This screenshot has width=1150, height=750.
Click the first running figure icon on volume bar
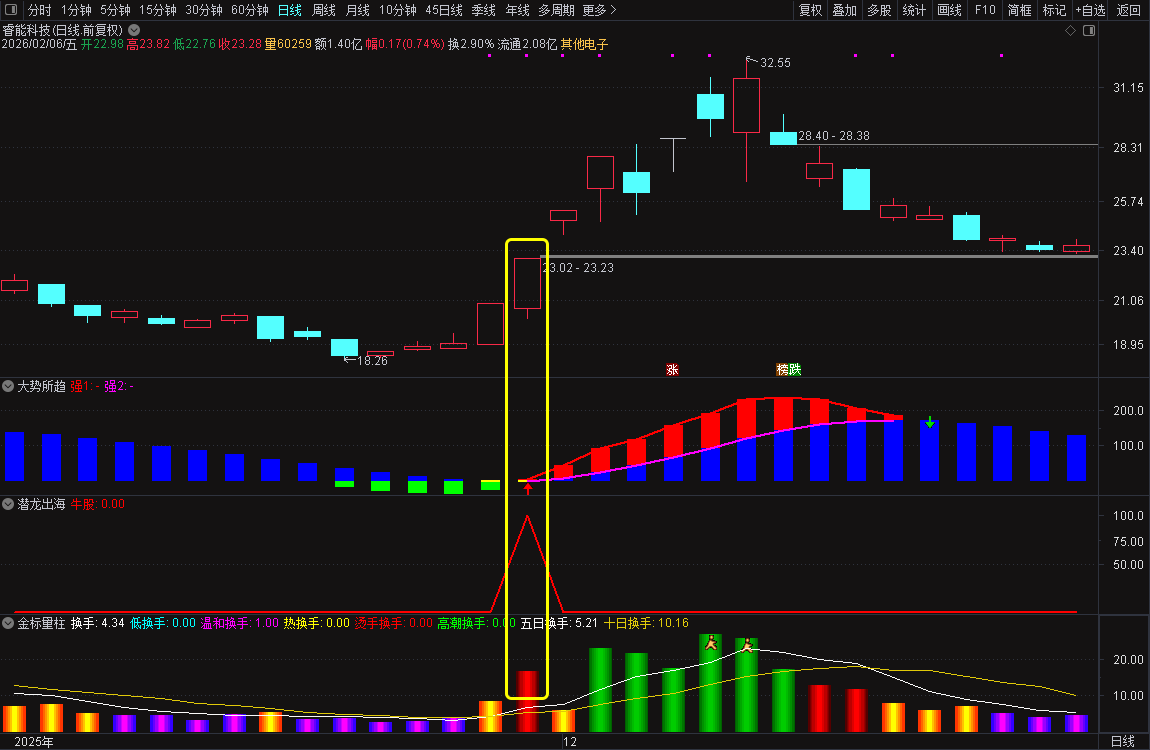710,644
